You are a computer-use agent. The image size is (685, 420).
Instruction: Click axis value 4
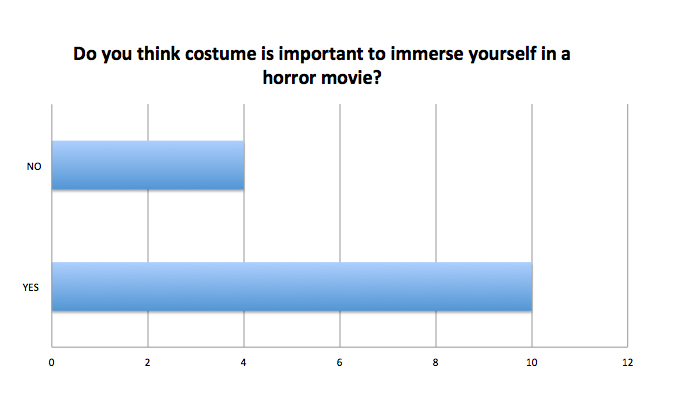click(243, 363)
